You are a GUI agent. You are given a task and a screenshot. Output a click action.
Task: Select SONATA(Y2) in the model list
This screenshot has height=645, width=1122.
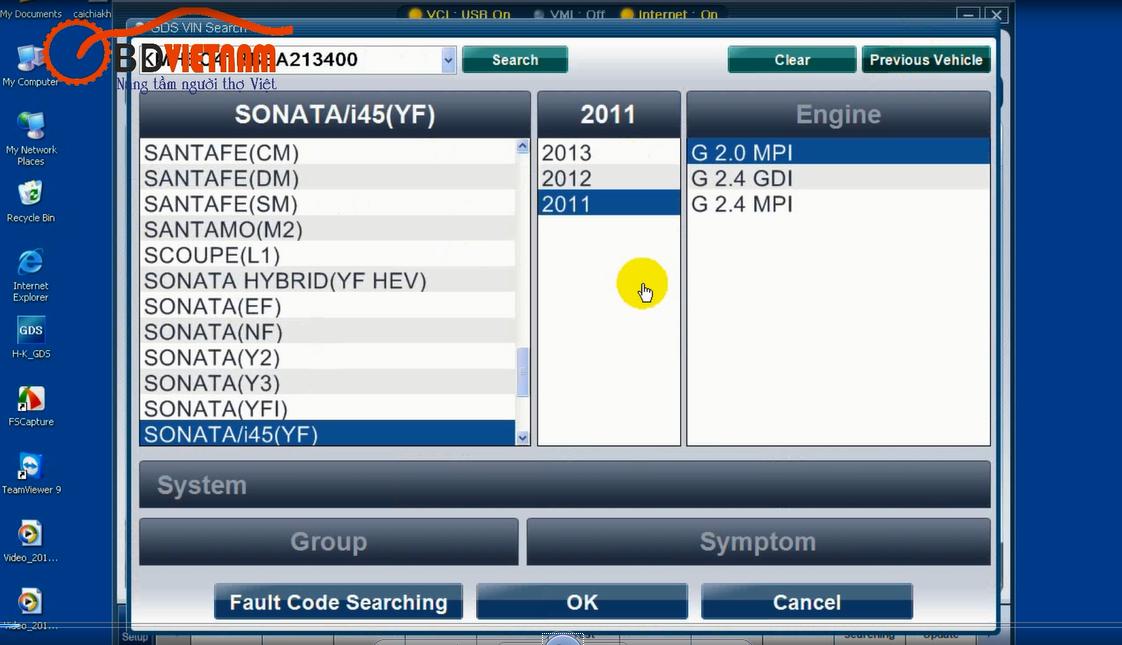click(328, 358)
